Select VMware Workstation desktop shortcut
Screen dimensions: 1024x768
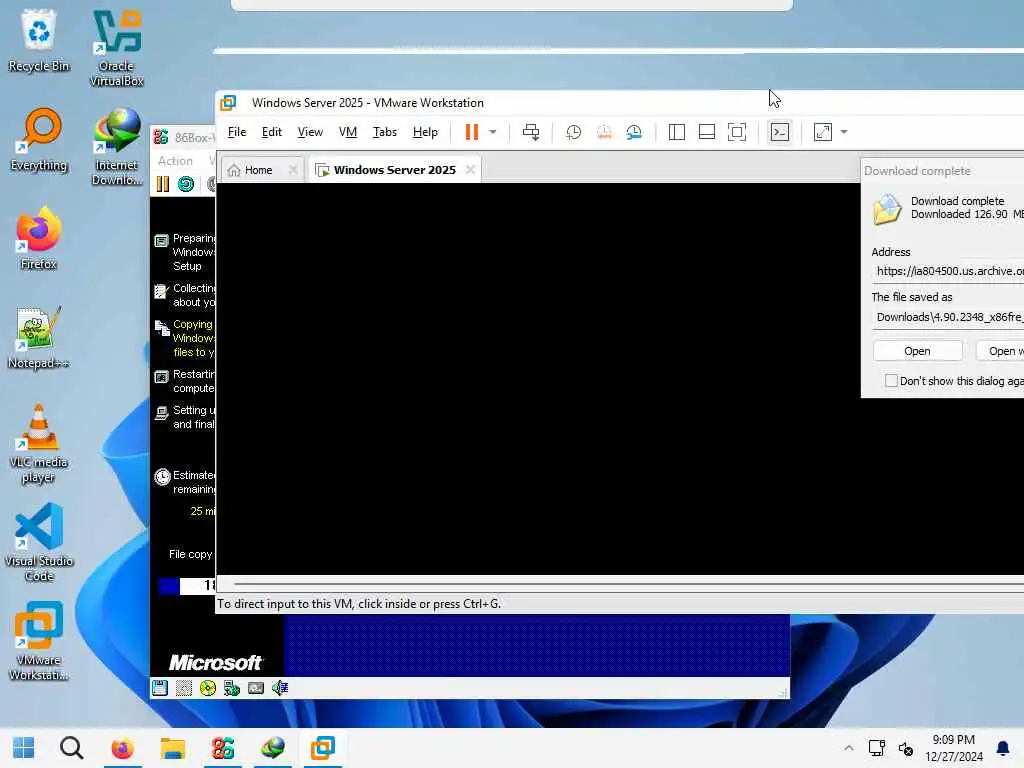39,641
